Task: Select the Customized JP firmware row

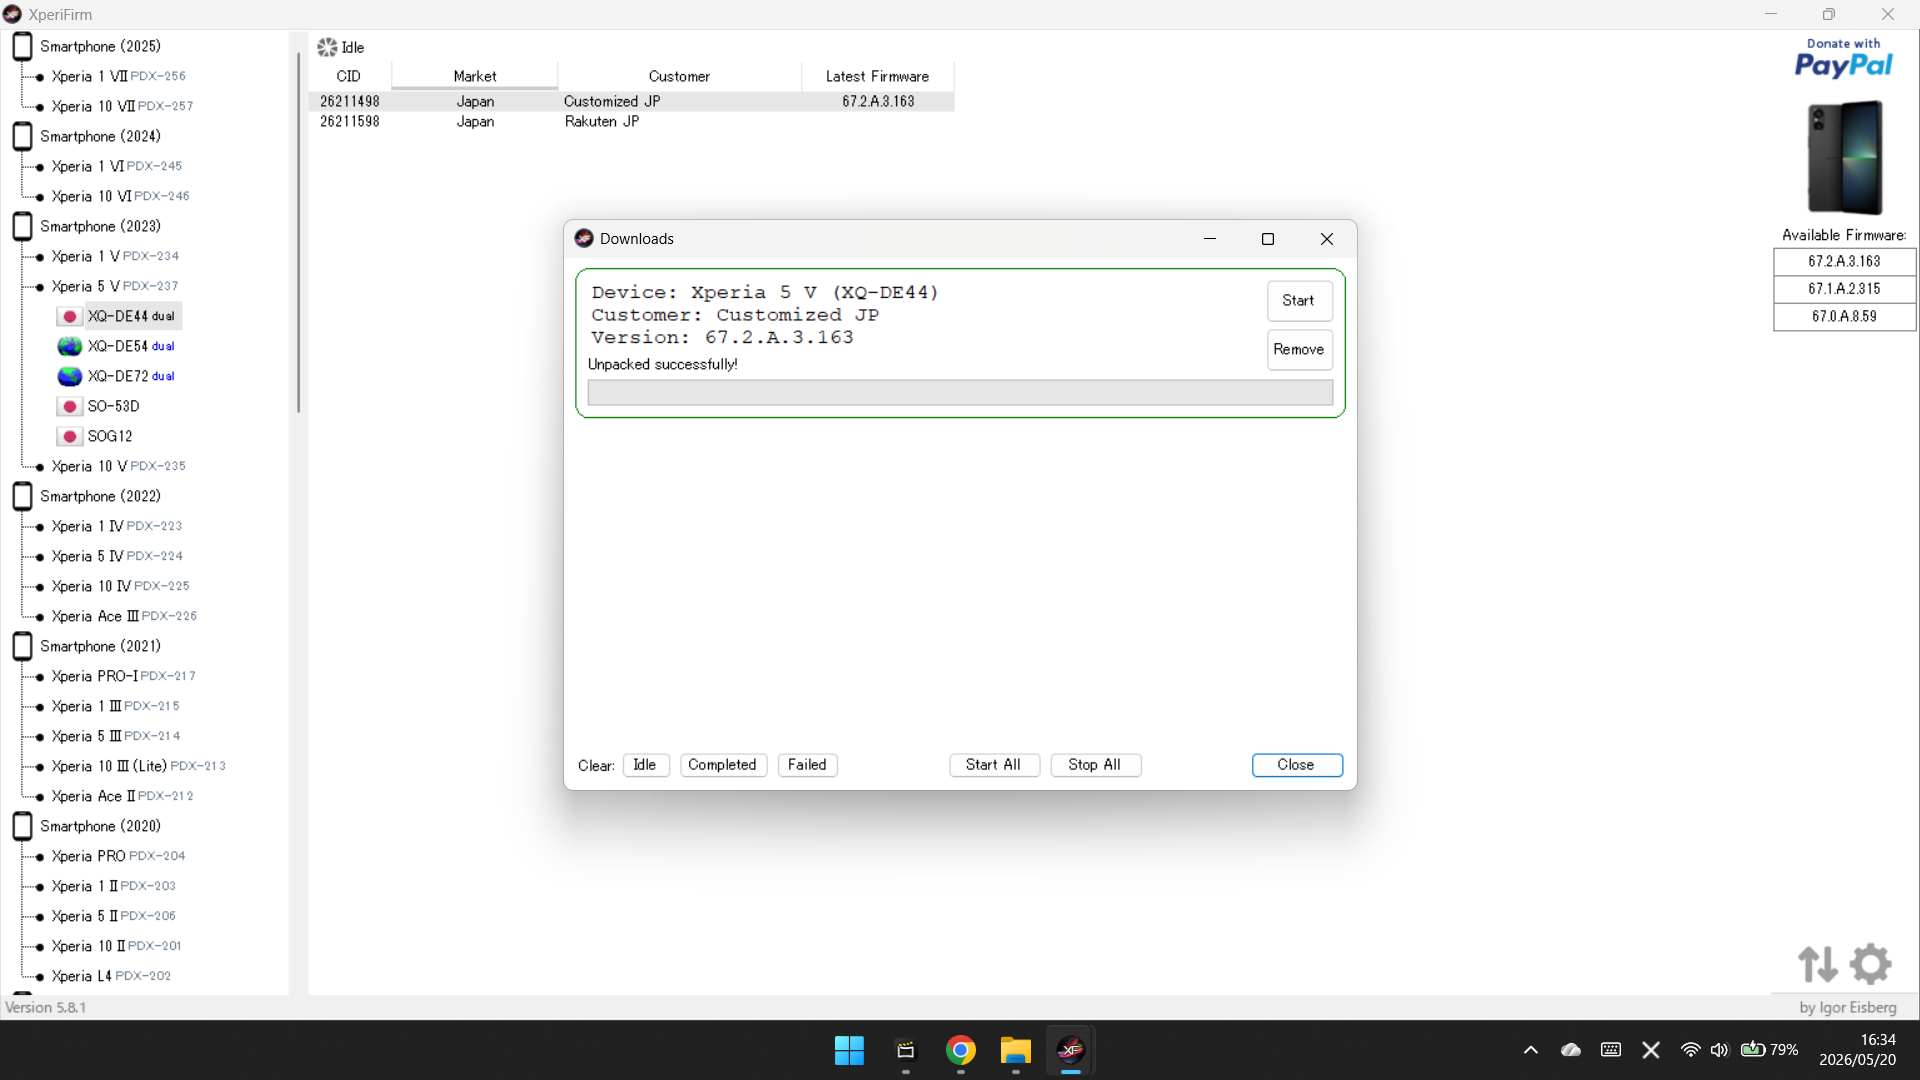Action: [x=631, y=101]
